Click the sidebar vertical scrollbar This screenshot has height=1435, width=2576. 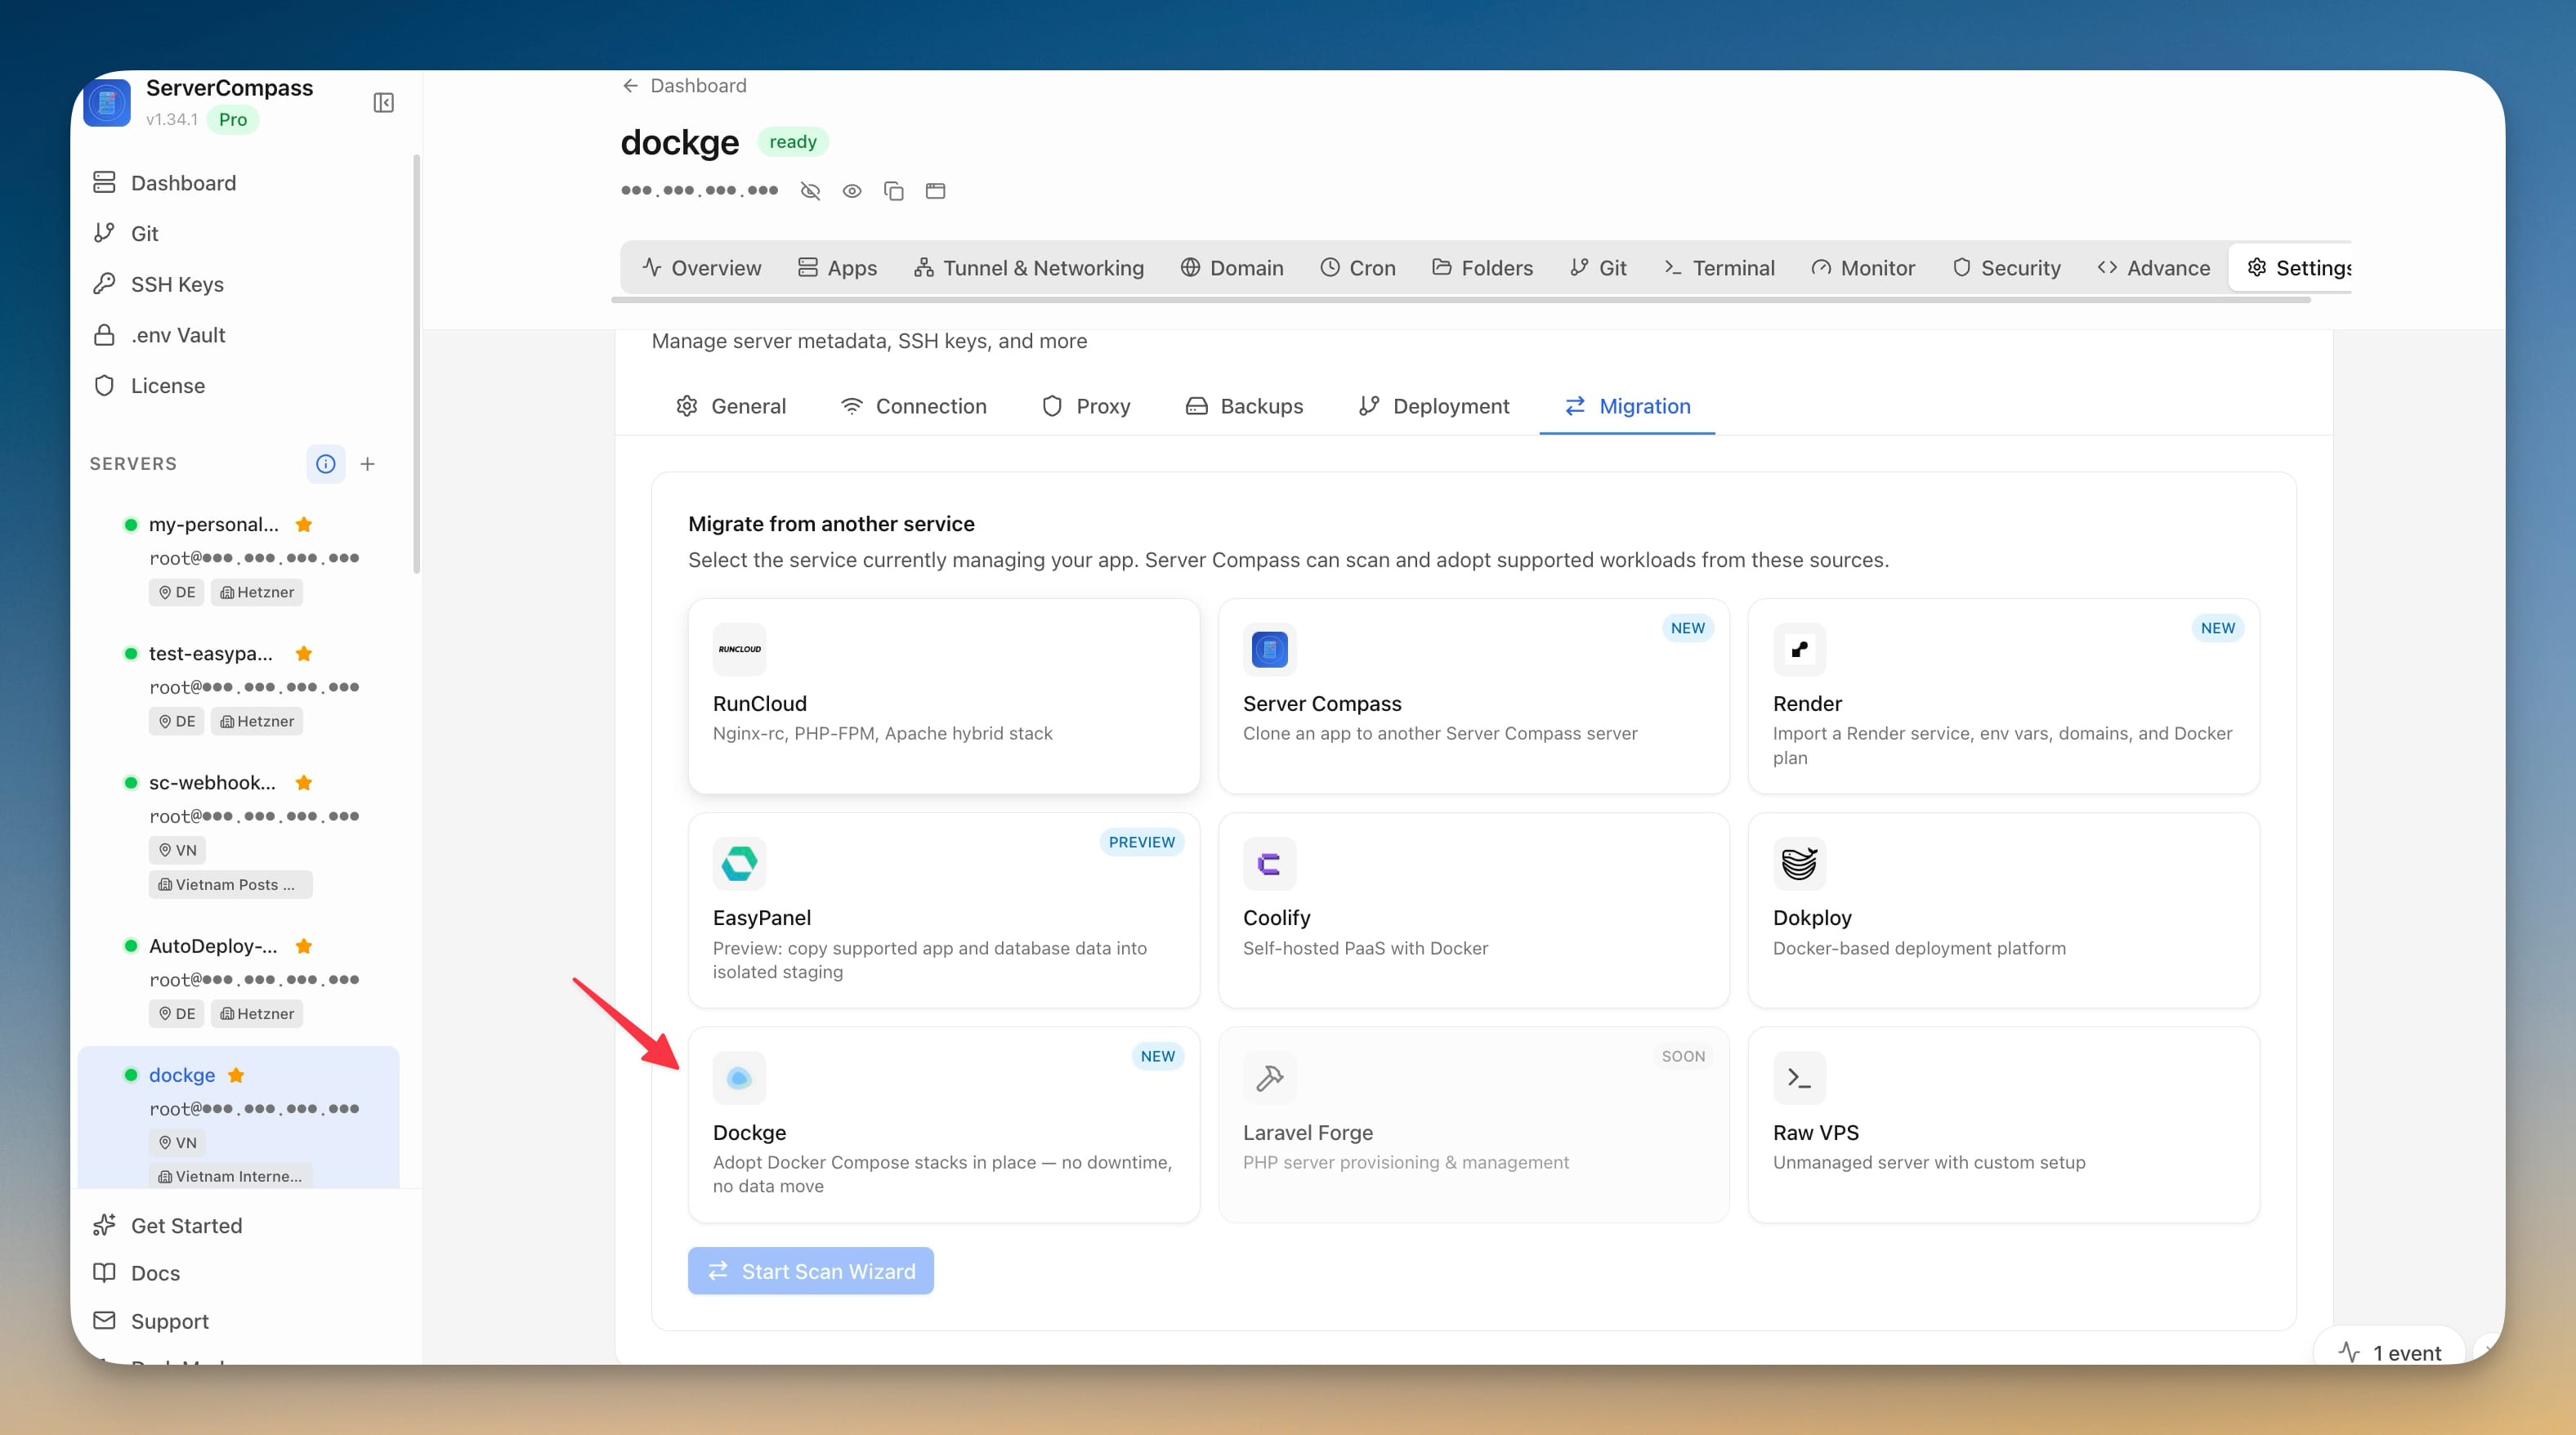416,365
